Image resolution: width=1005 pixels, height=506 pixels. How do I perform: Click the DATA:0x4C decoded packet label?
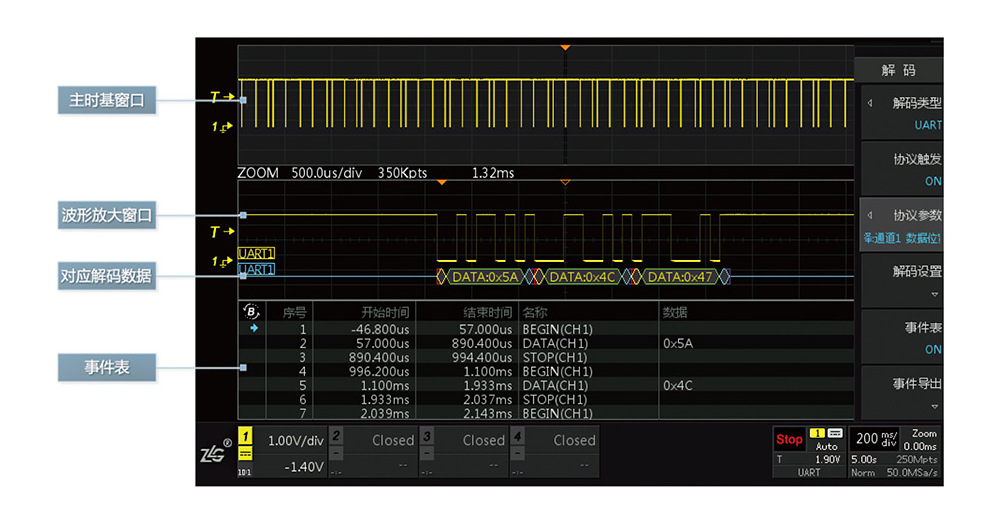[581, 276]
